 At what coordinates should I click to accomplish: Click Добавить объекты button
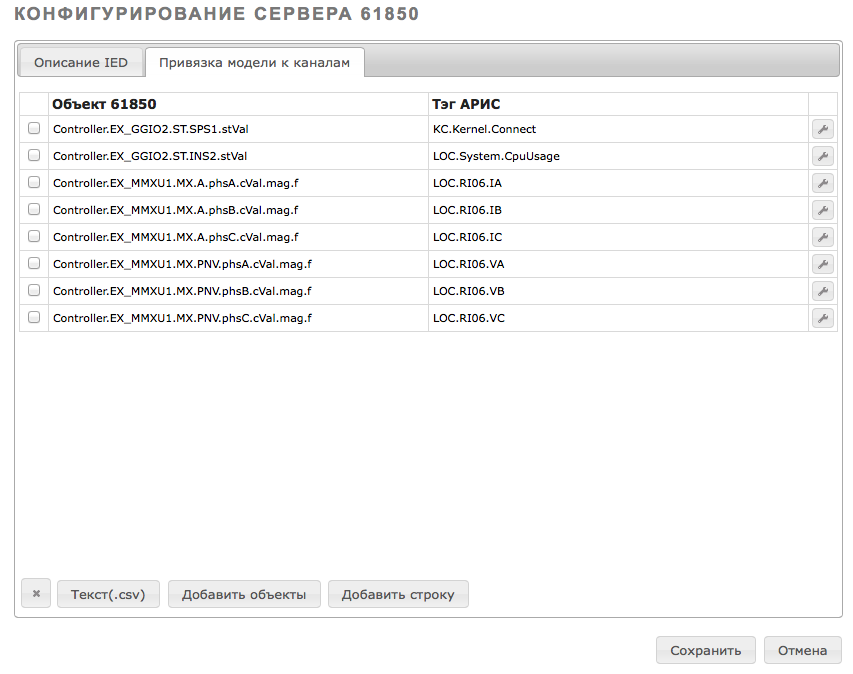point(244,594)
